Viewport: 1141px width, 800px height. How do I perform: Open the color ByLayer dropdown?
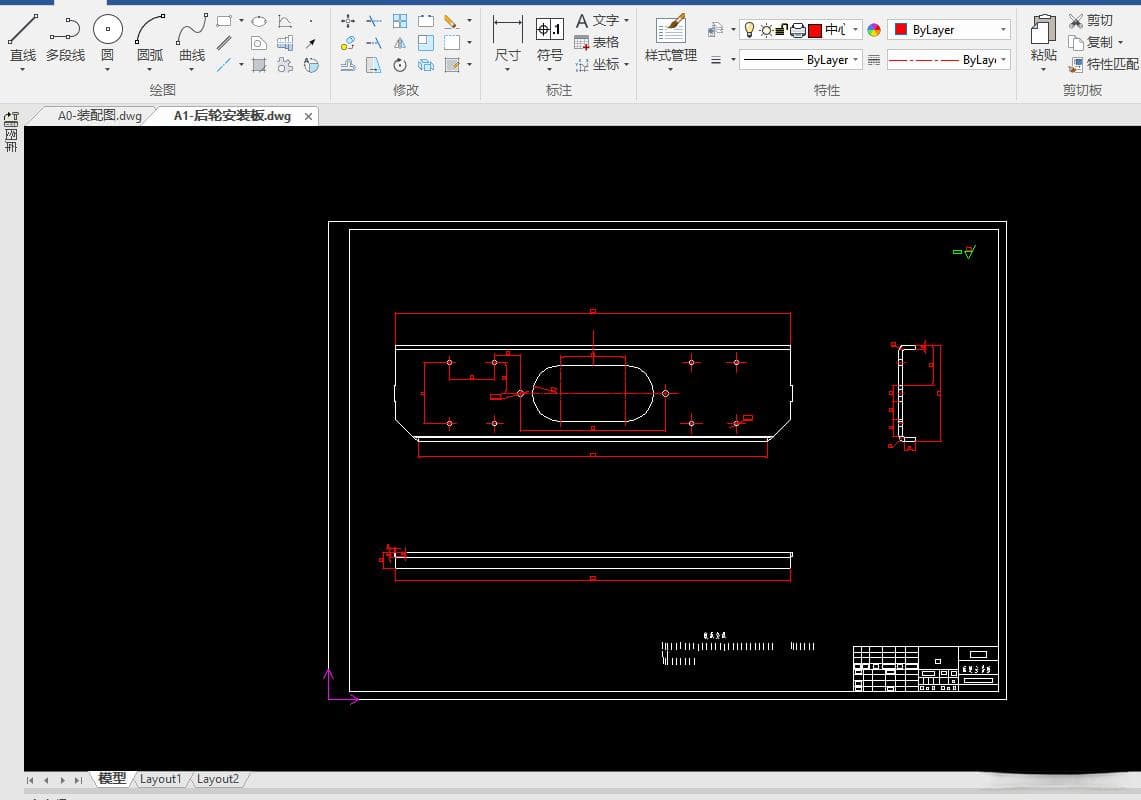point(1003,30)
